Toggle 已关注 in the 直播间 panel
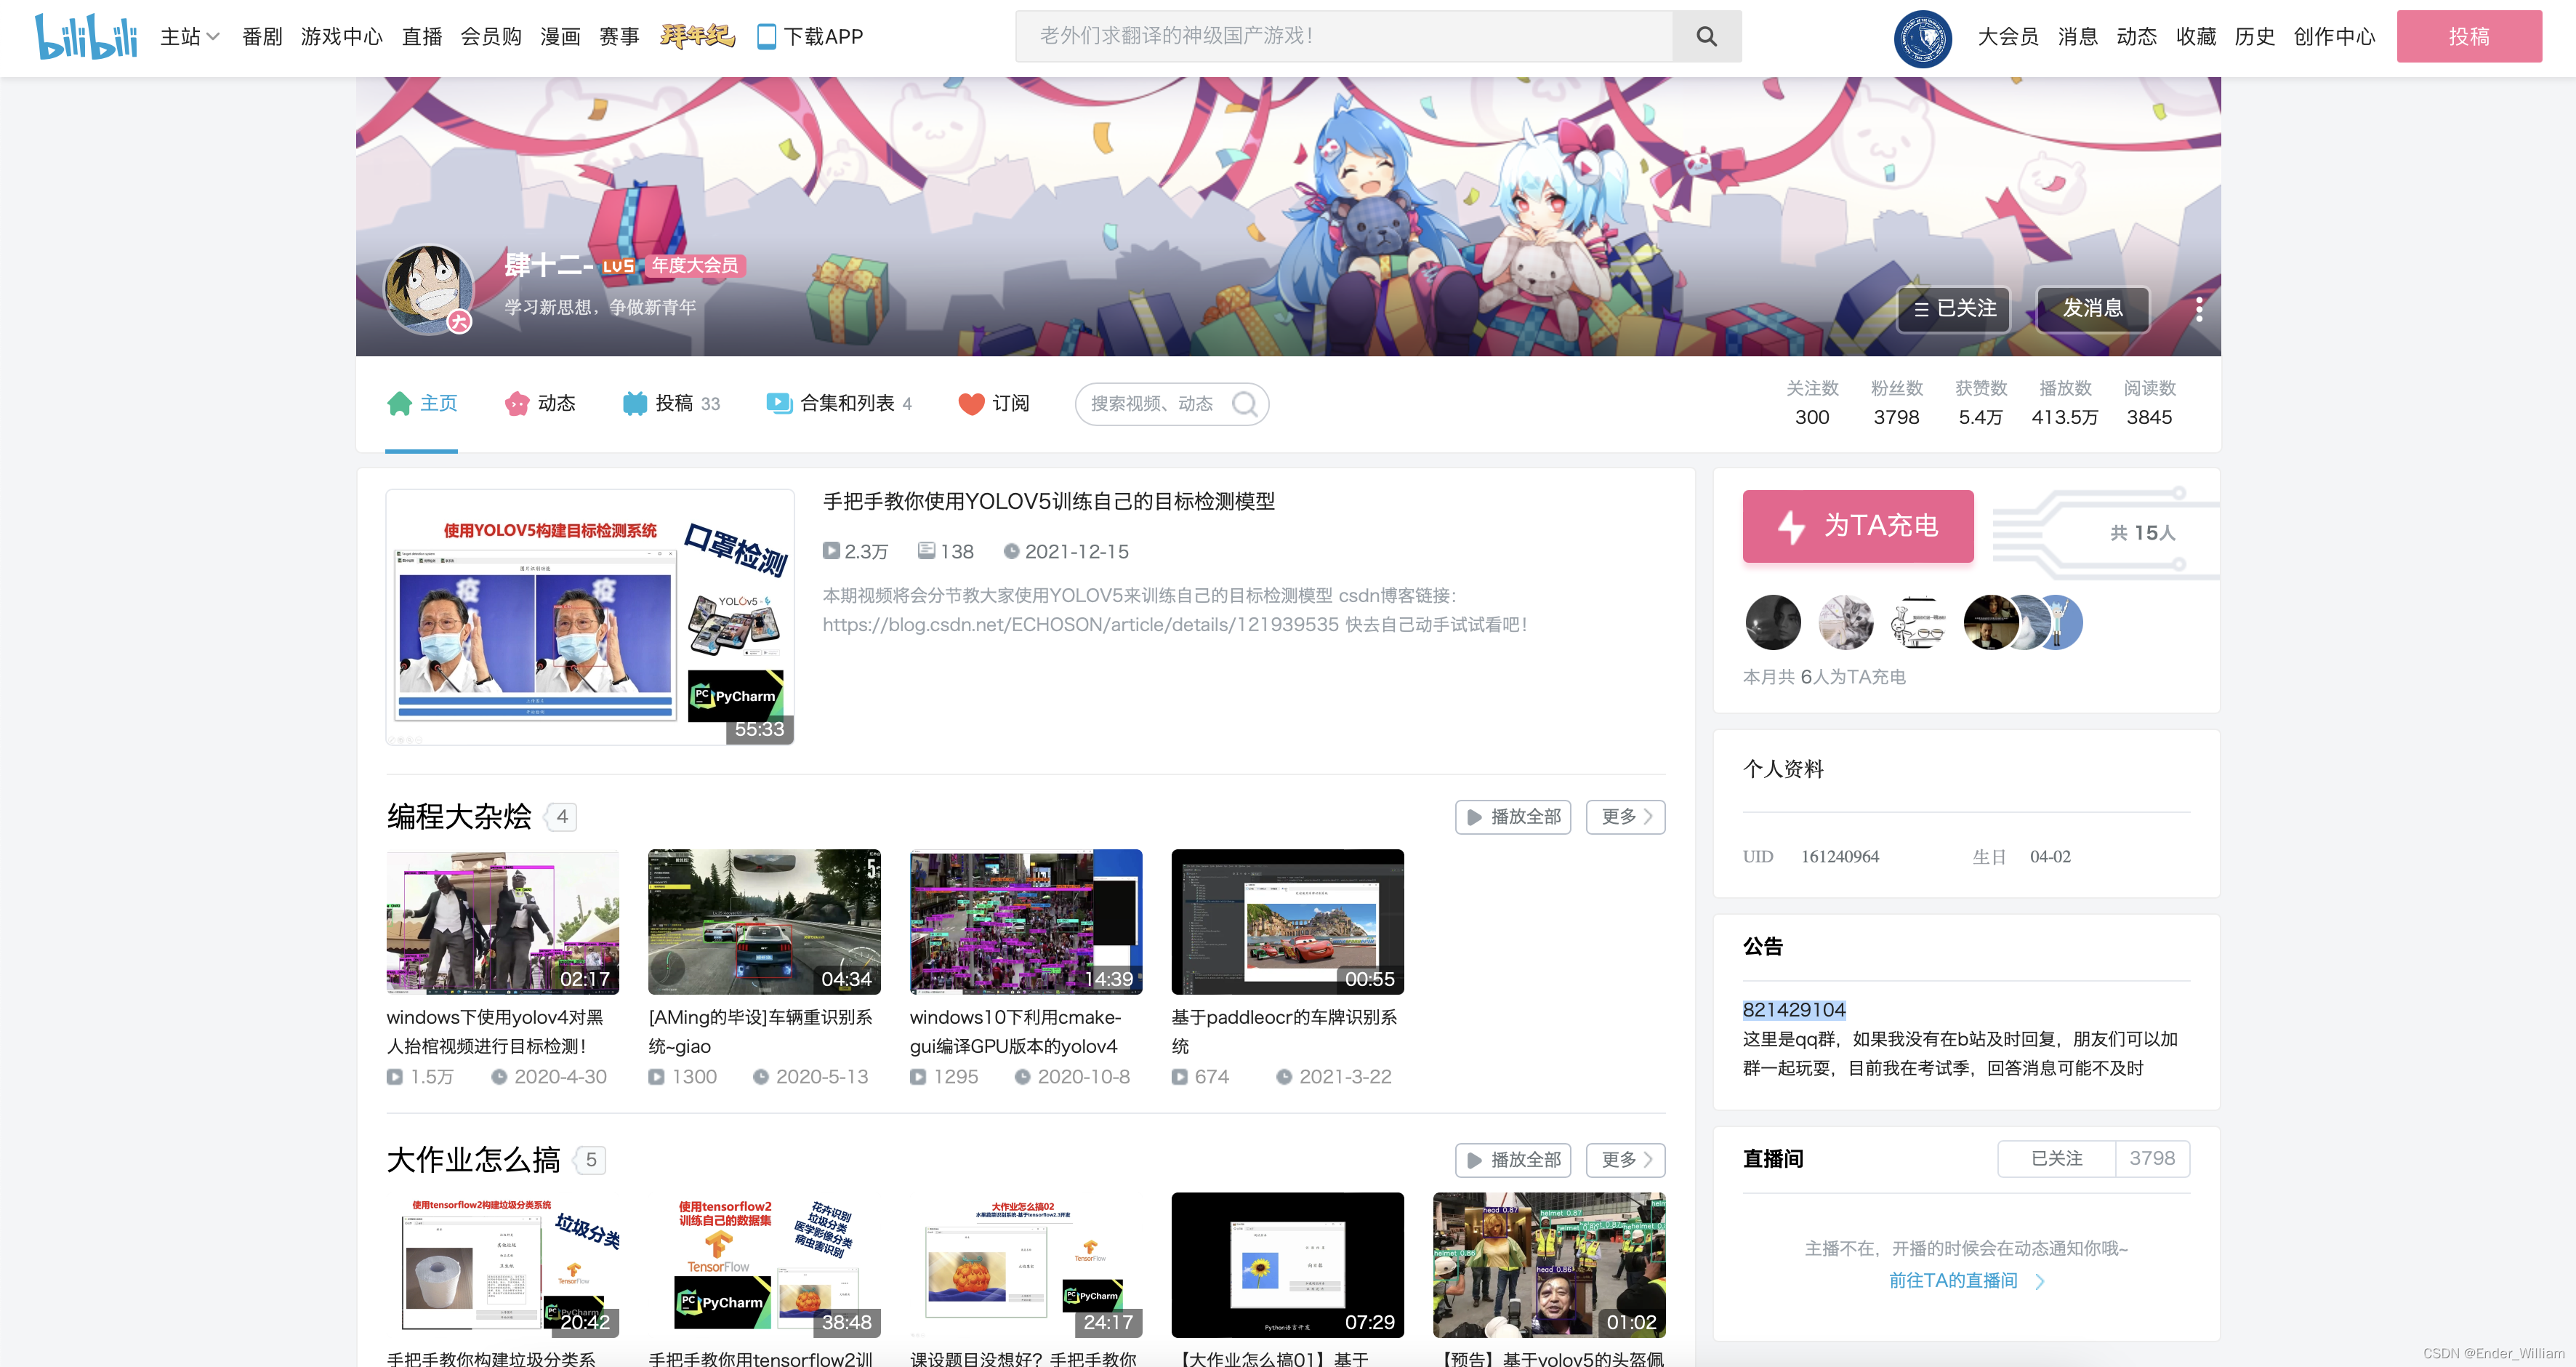The height and width of the screenshot is (1367, 2576). (x=2056, y=1158)
